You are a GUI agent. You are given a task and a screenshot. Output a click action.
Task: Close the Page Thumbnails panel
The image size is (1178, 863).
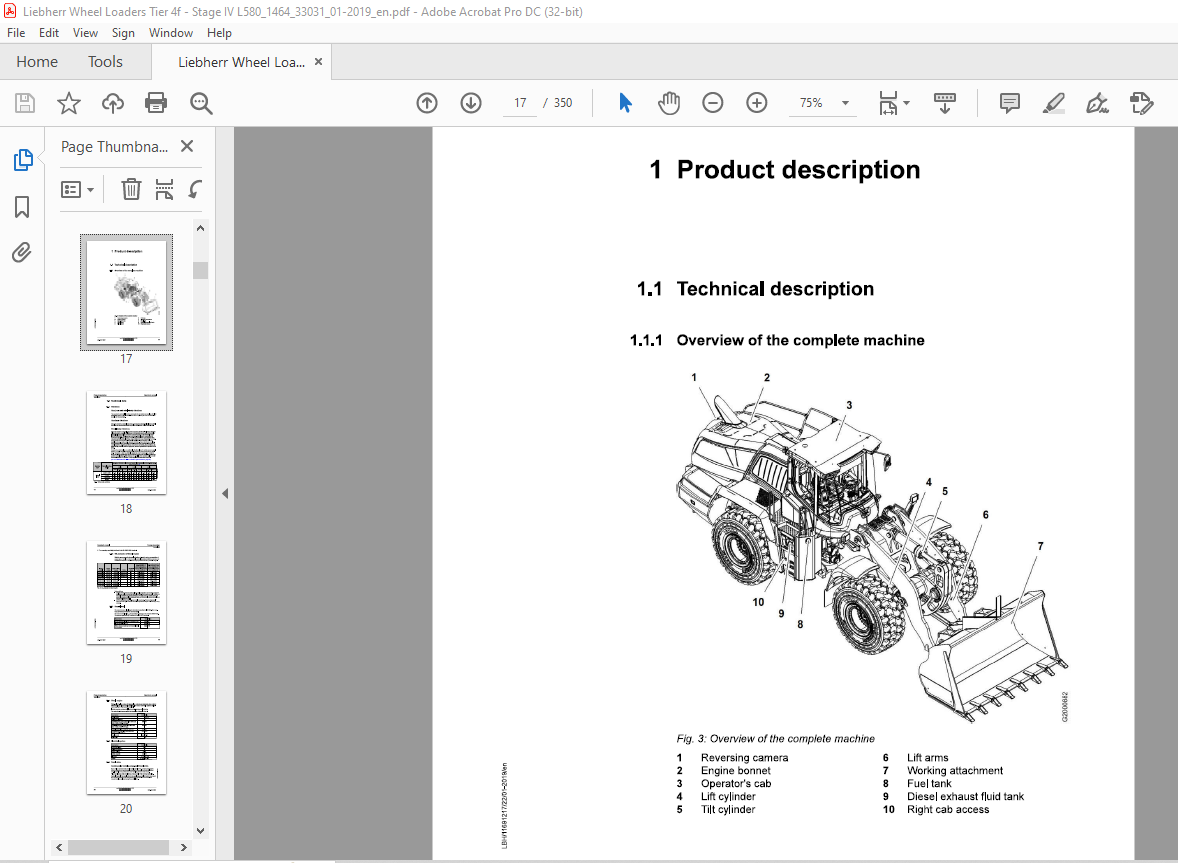187,146
